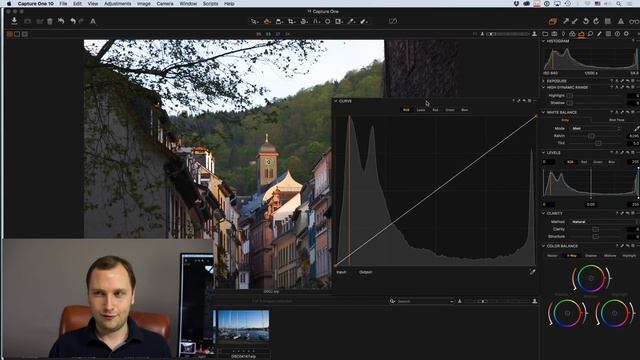Click the HDR Highlight slider handle
640x360 pixels.
[569, 96]
